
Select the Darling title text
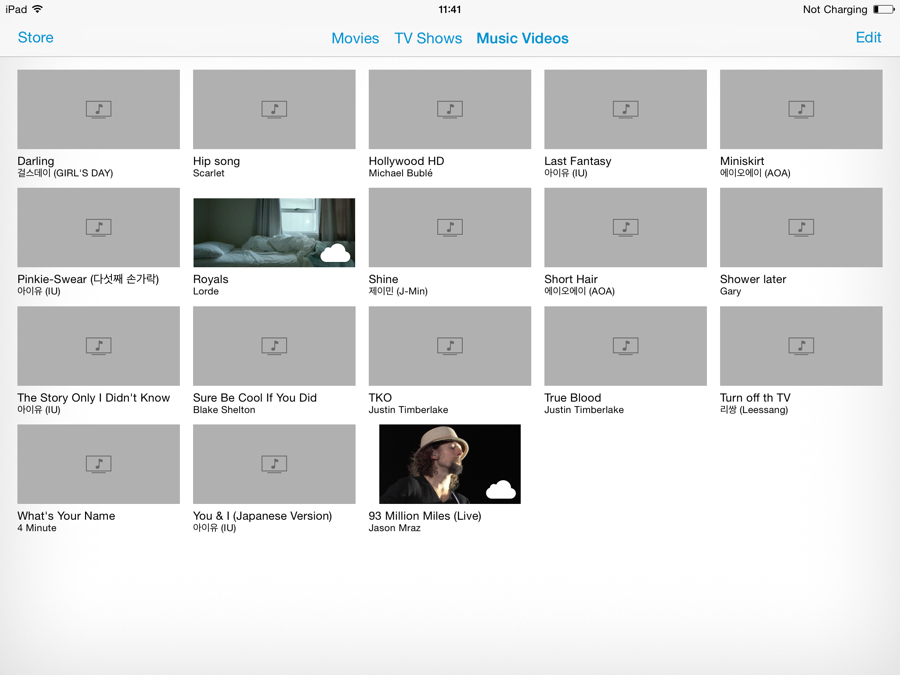coord(36,161)
